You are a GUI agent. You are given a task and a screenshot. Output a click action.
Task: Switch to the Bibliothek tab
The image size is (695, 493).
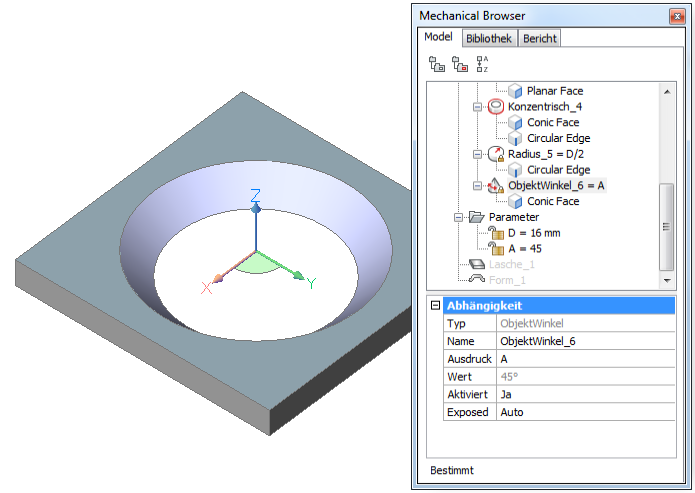488,38
